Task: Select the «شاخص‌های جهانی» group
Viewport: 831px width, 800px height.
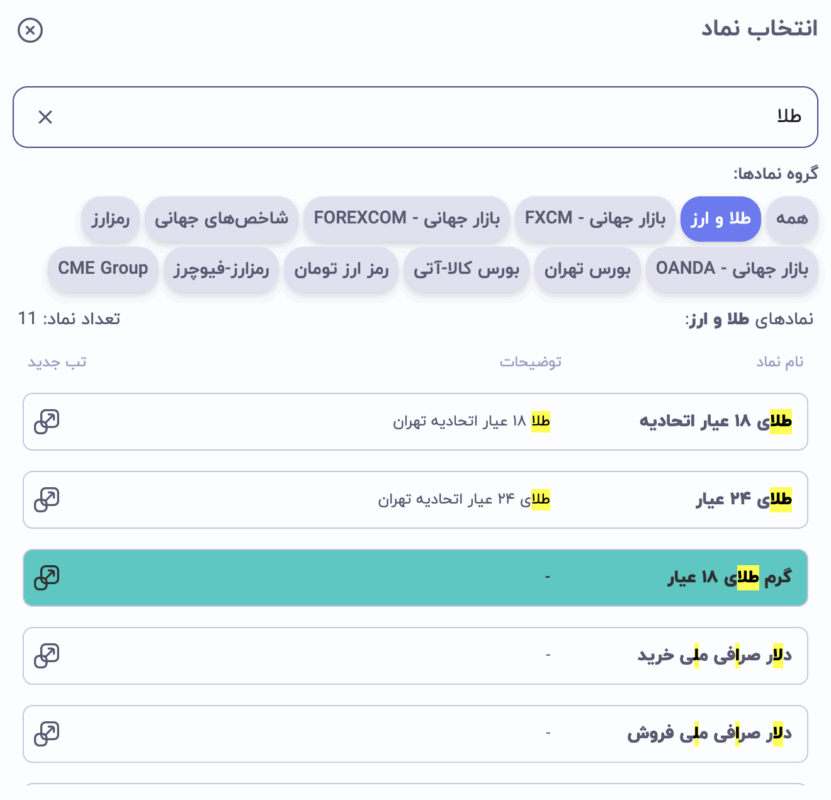Action: [222, 218]
